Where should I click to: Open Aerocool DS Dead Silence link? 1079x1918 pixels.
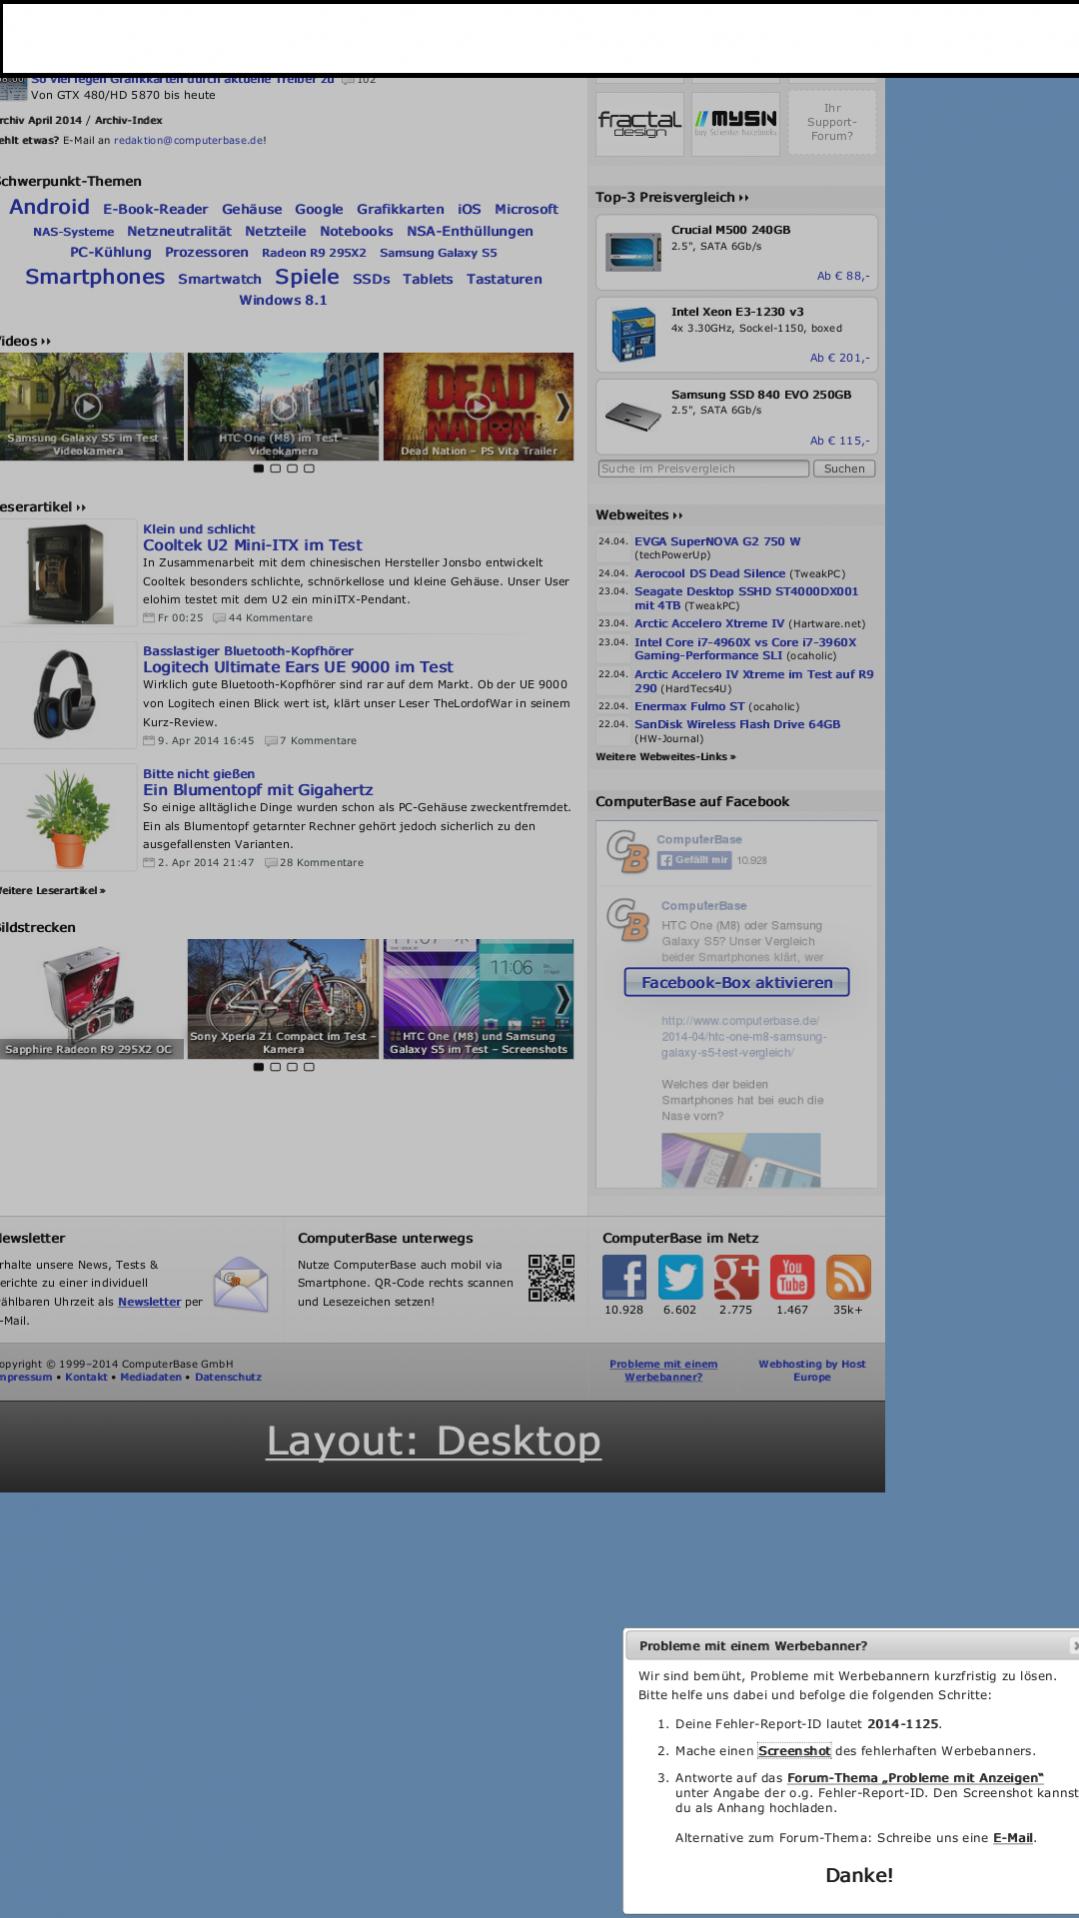click(710, 574)
